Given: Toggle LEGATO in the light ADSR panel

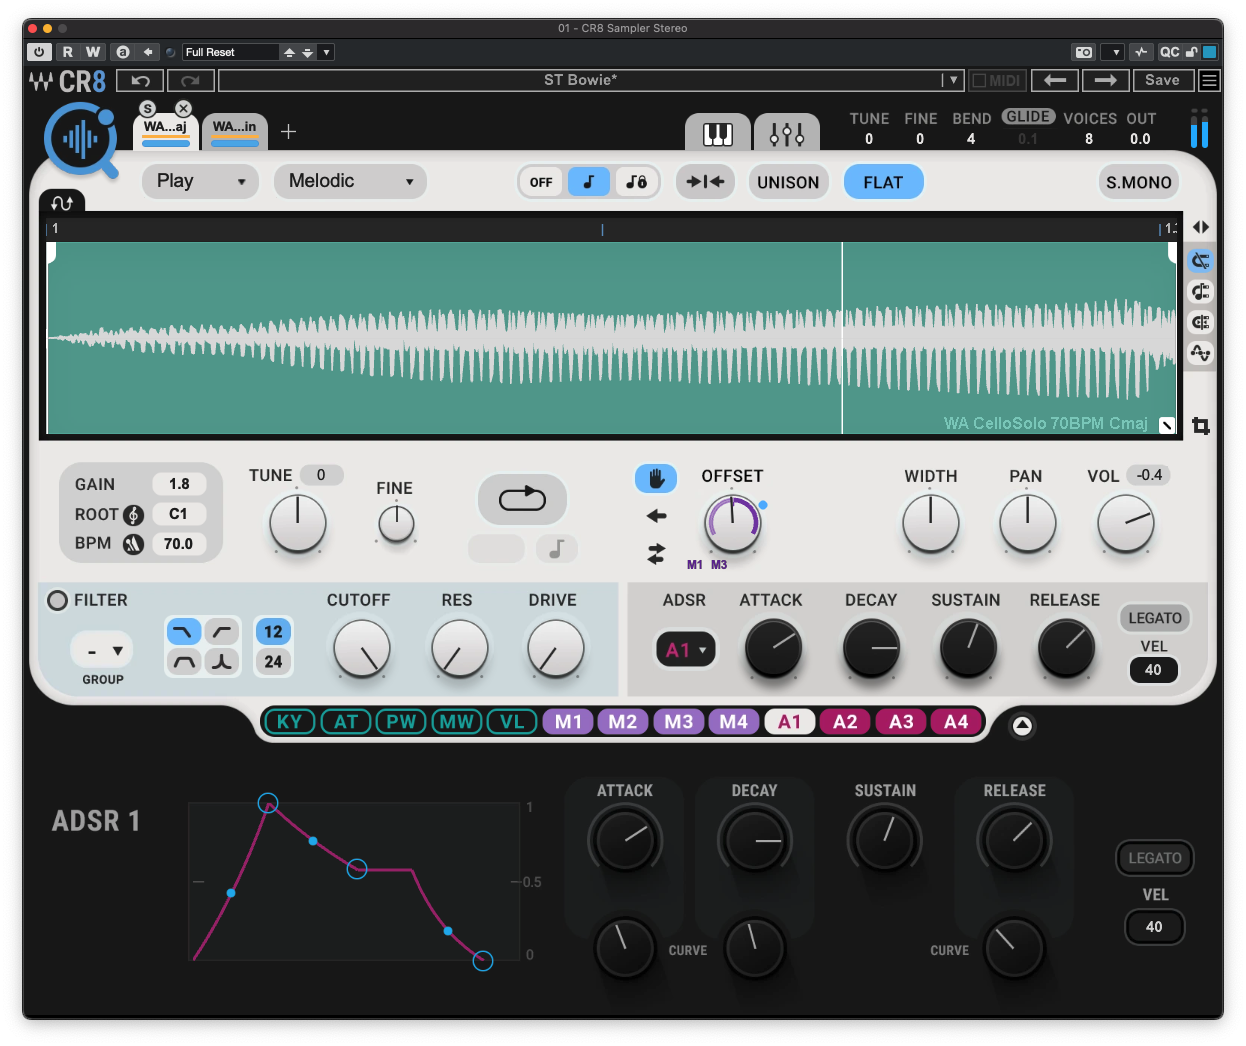Looking at the screenshot, I should click(x=1155, y=618).
